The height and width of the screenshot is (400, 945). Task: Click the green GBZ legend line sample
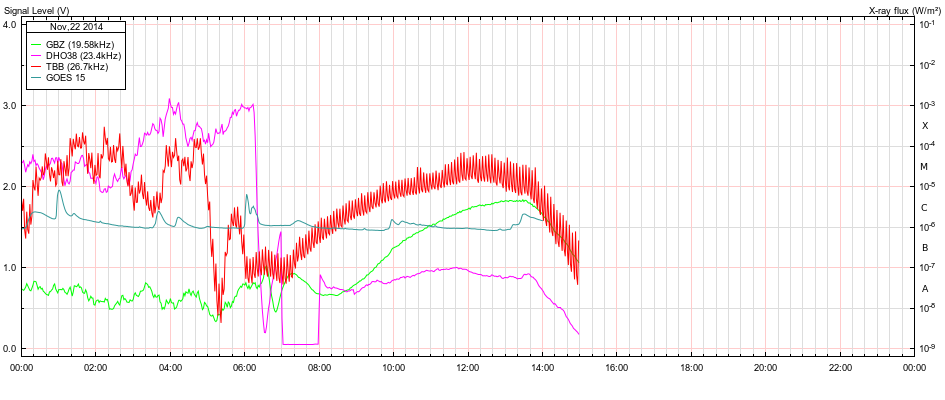coord(35,45)
